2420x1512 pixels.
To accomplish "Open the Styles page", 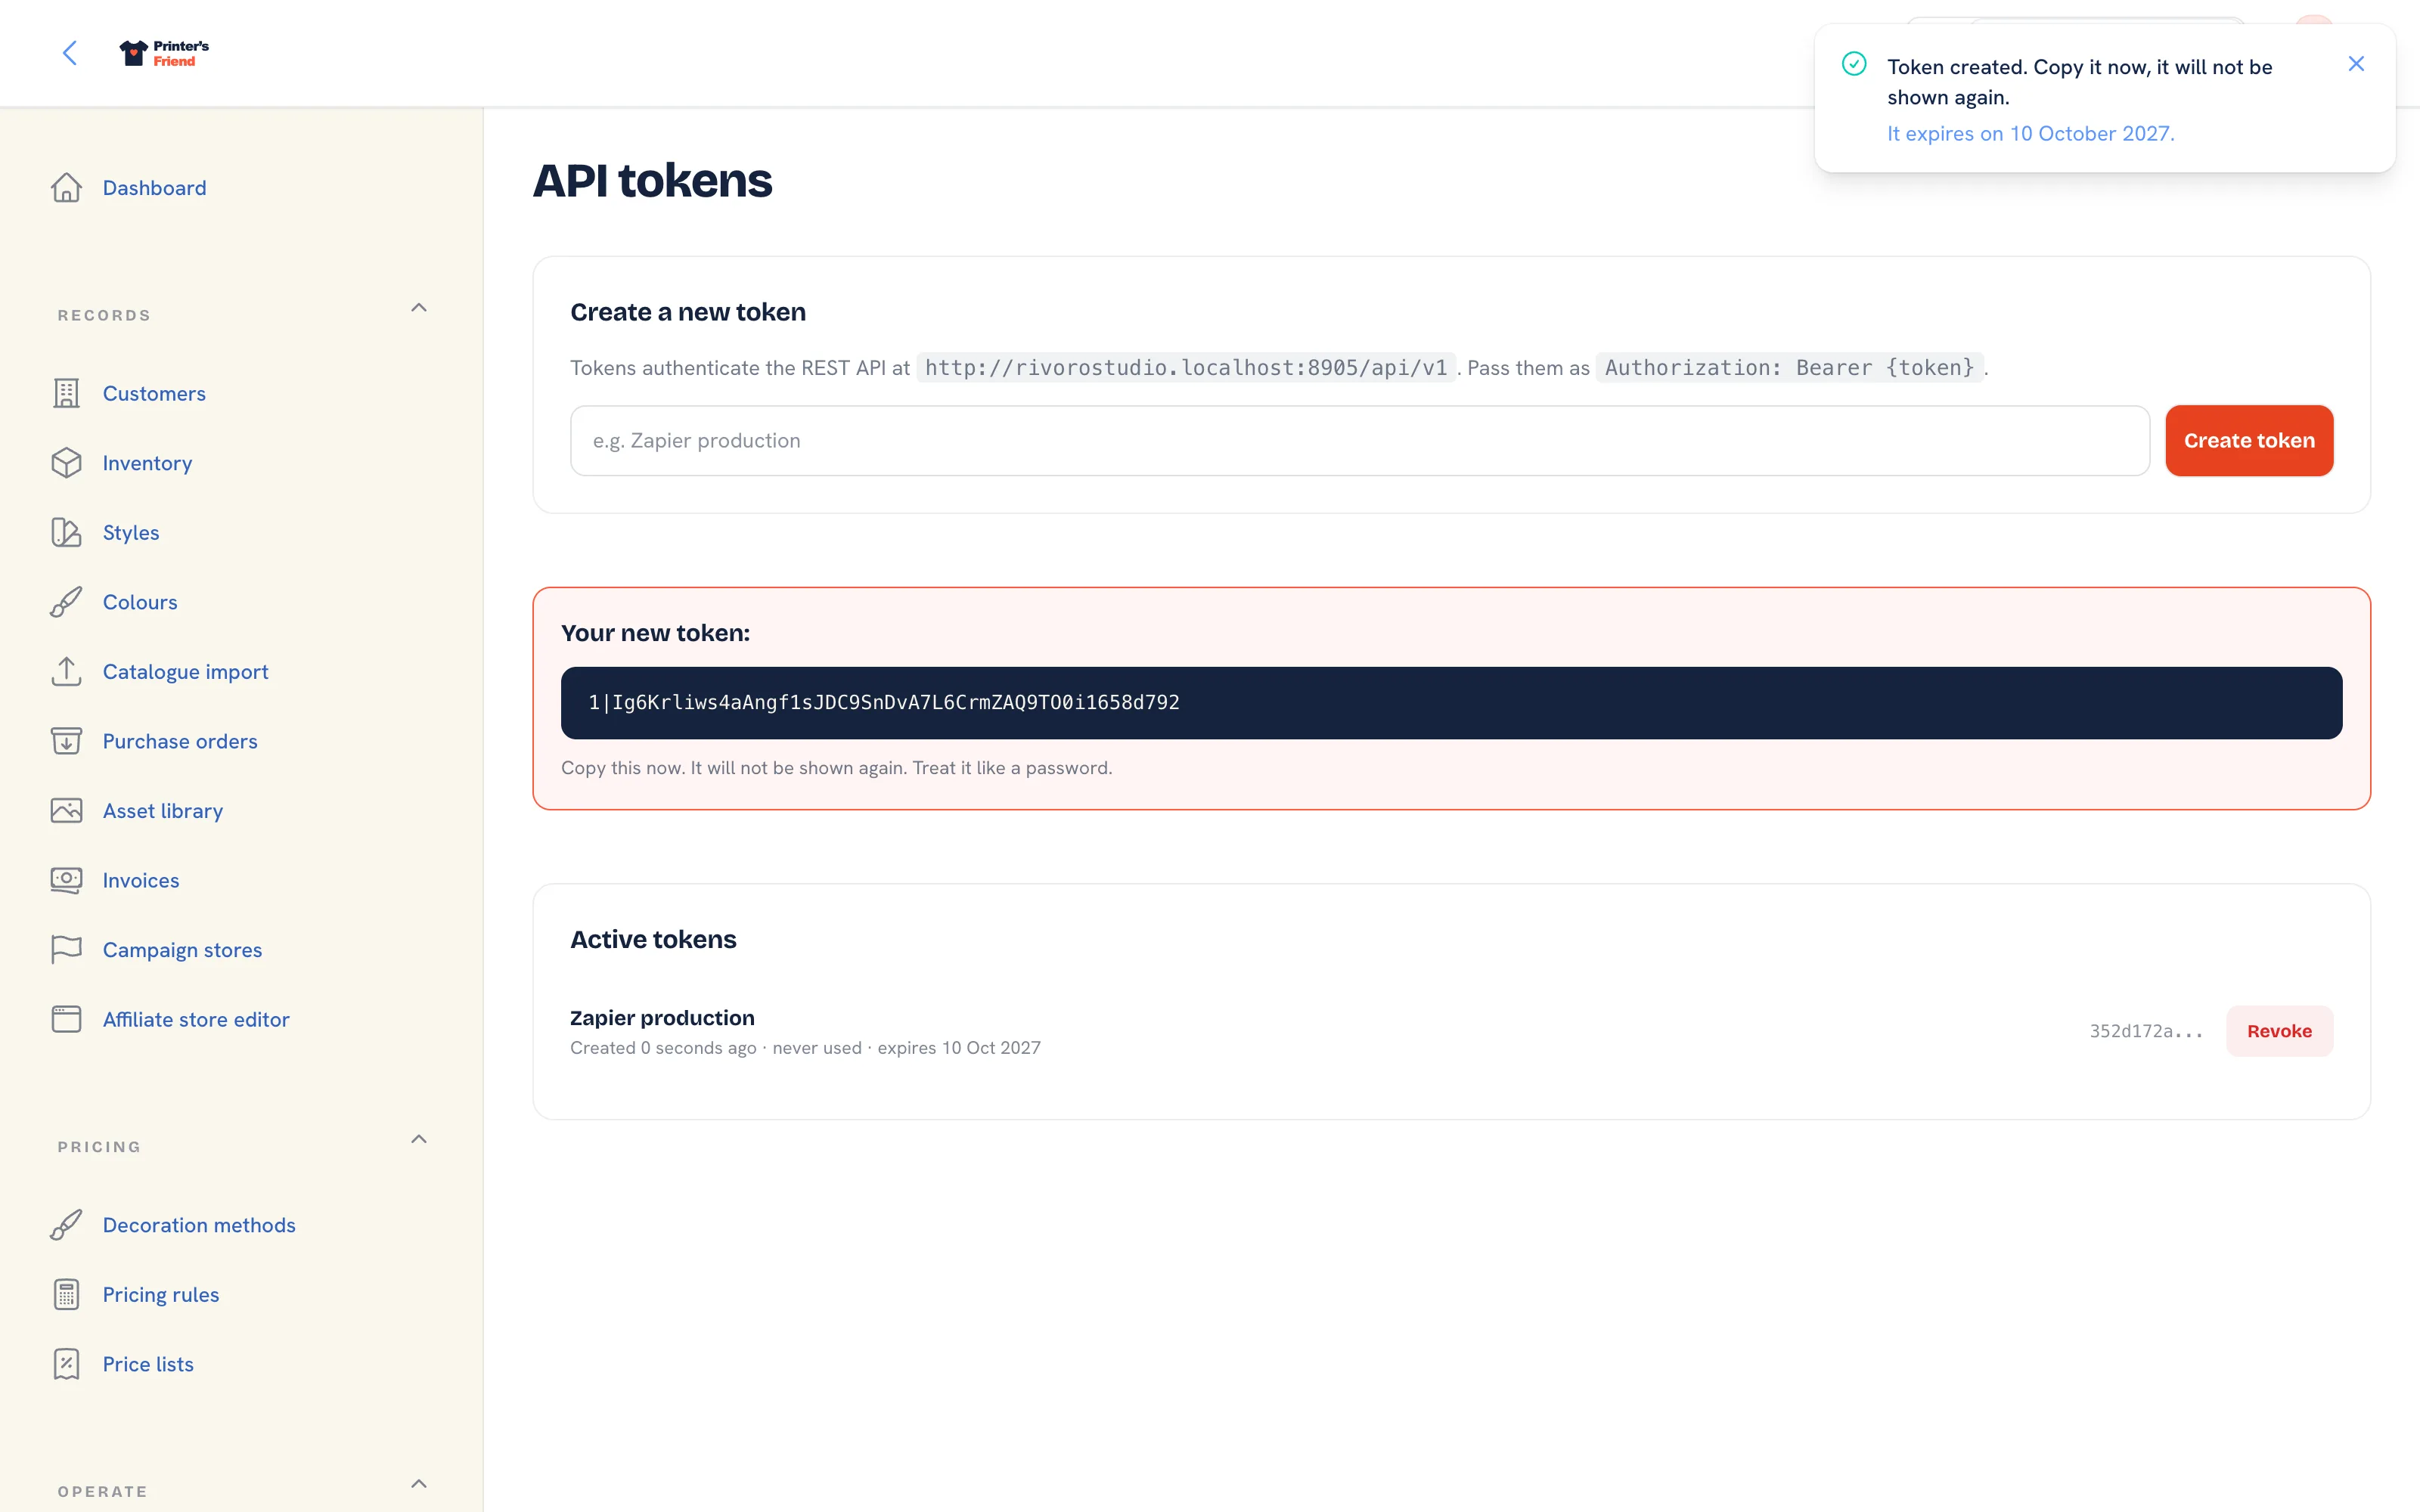I will pyautogui.click(x=131, y=532).
